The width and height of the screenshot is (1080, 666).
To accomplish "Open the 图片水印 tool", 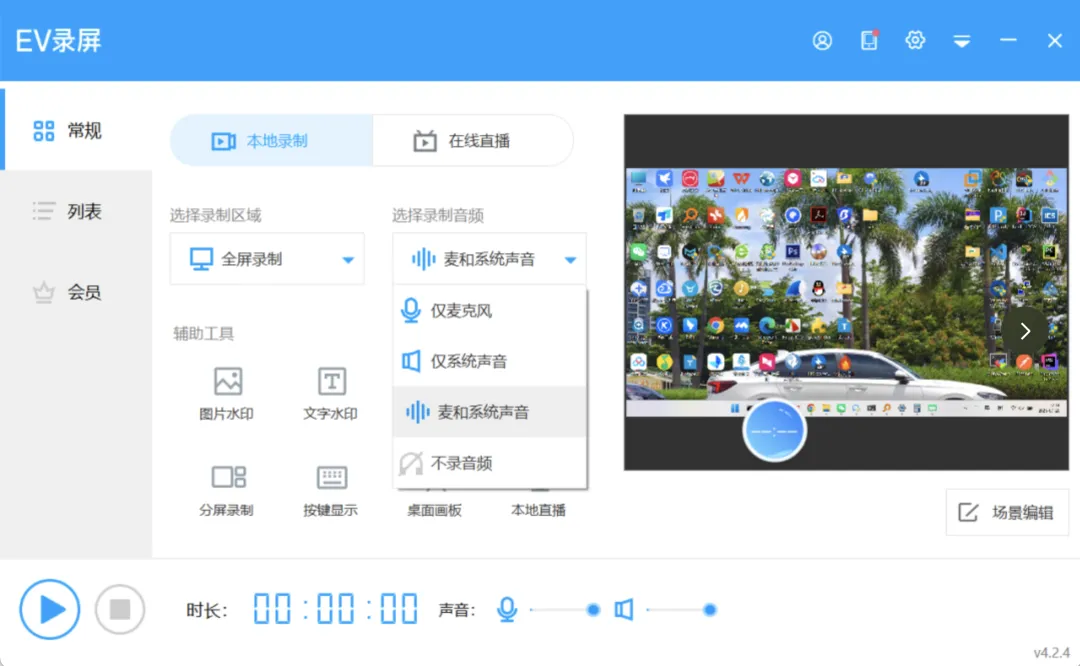I will click(227, 394).
